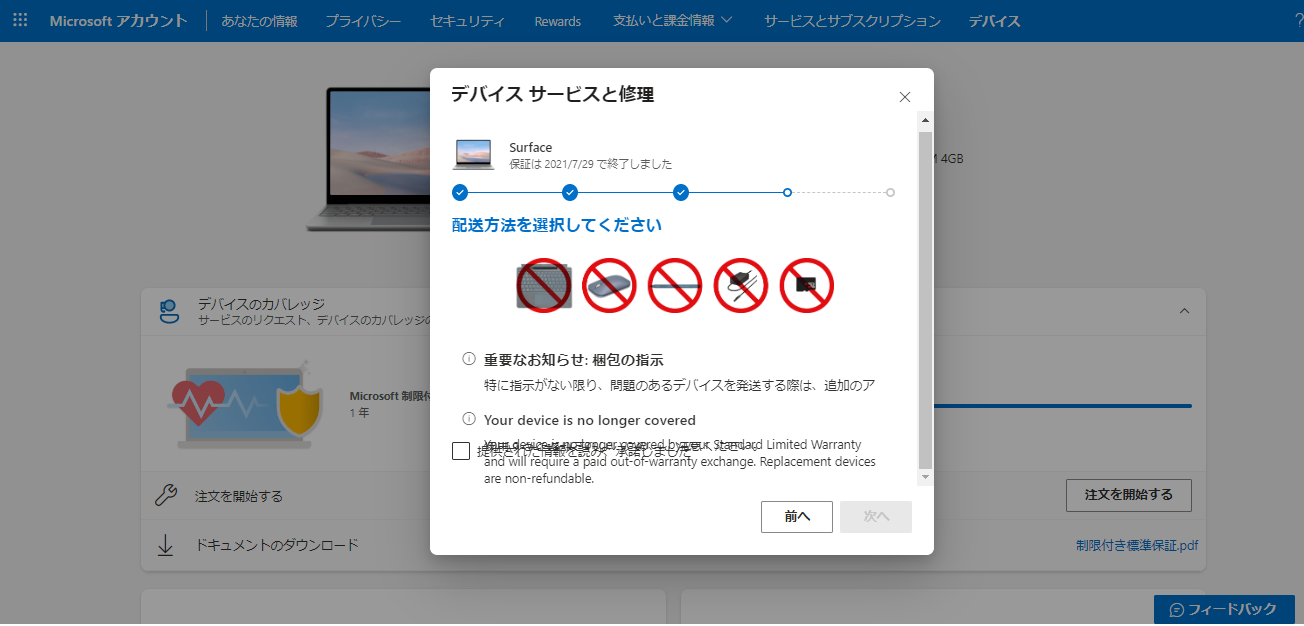Click the background 注文を開始する button

1129,495
